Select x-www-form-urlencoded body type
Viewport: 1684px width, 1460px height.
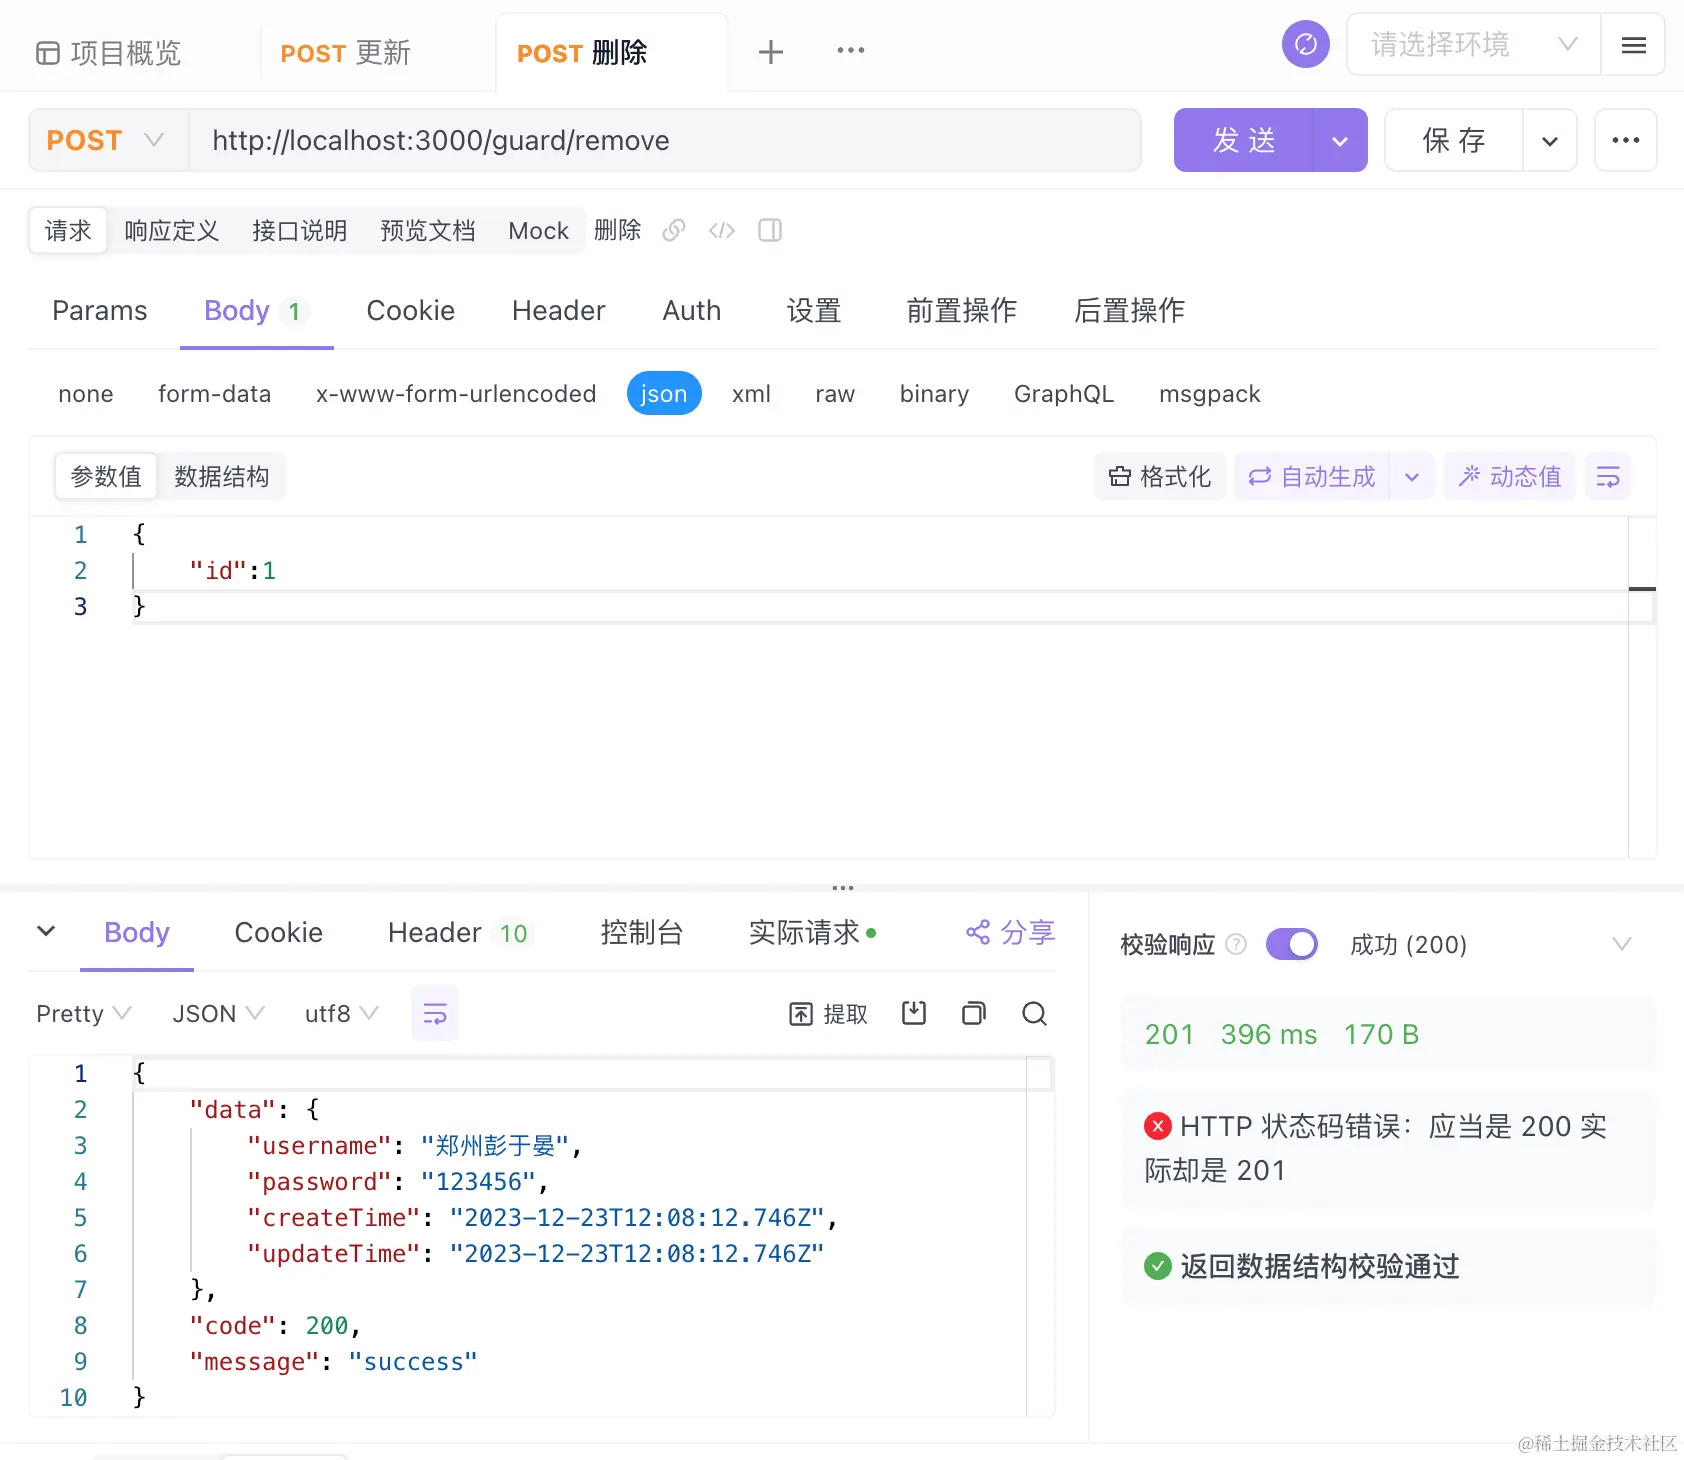tap(456, 394)
